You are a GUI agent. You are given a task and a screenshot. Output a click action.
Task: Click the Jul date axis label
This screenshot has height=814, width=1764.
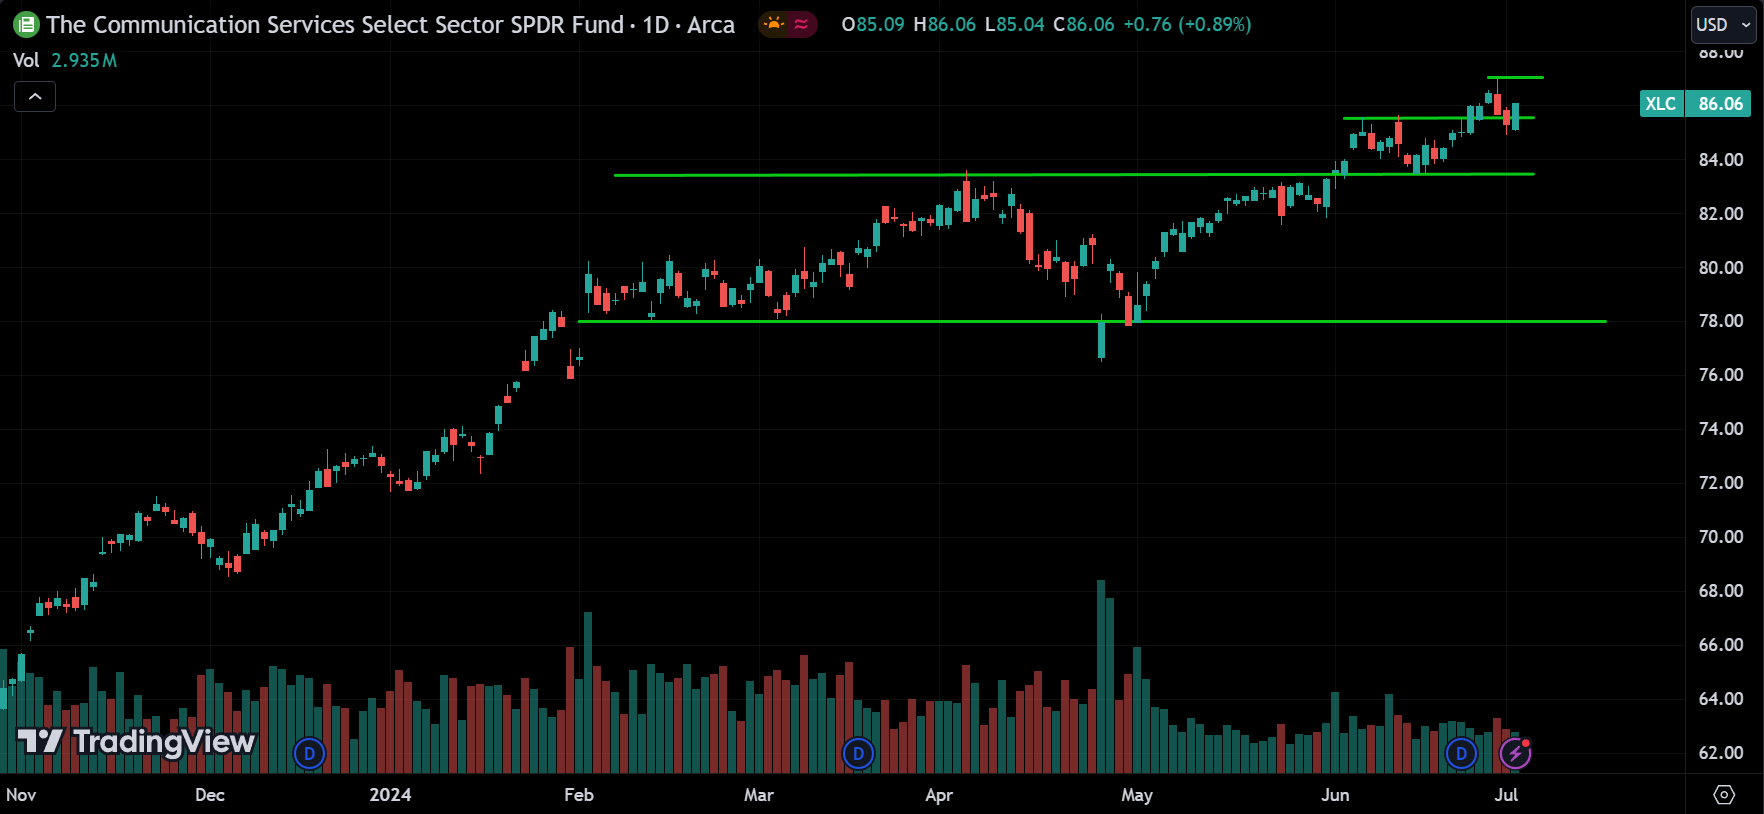click(1506, 795)
